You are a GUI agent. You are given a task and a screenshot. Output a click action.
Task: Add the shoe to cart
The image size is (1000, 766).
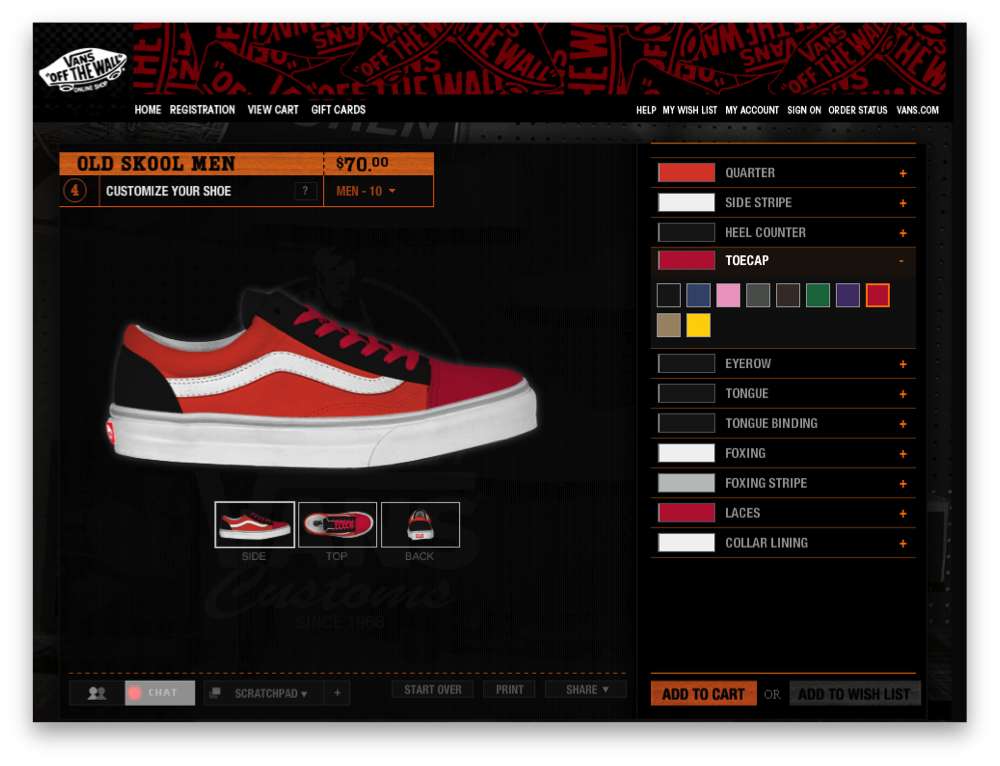(703, 694)
